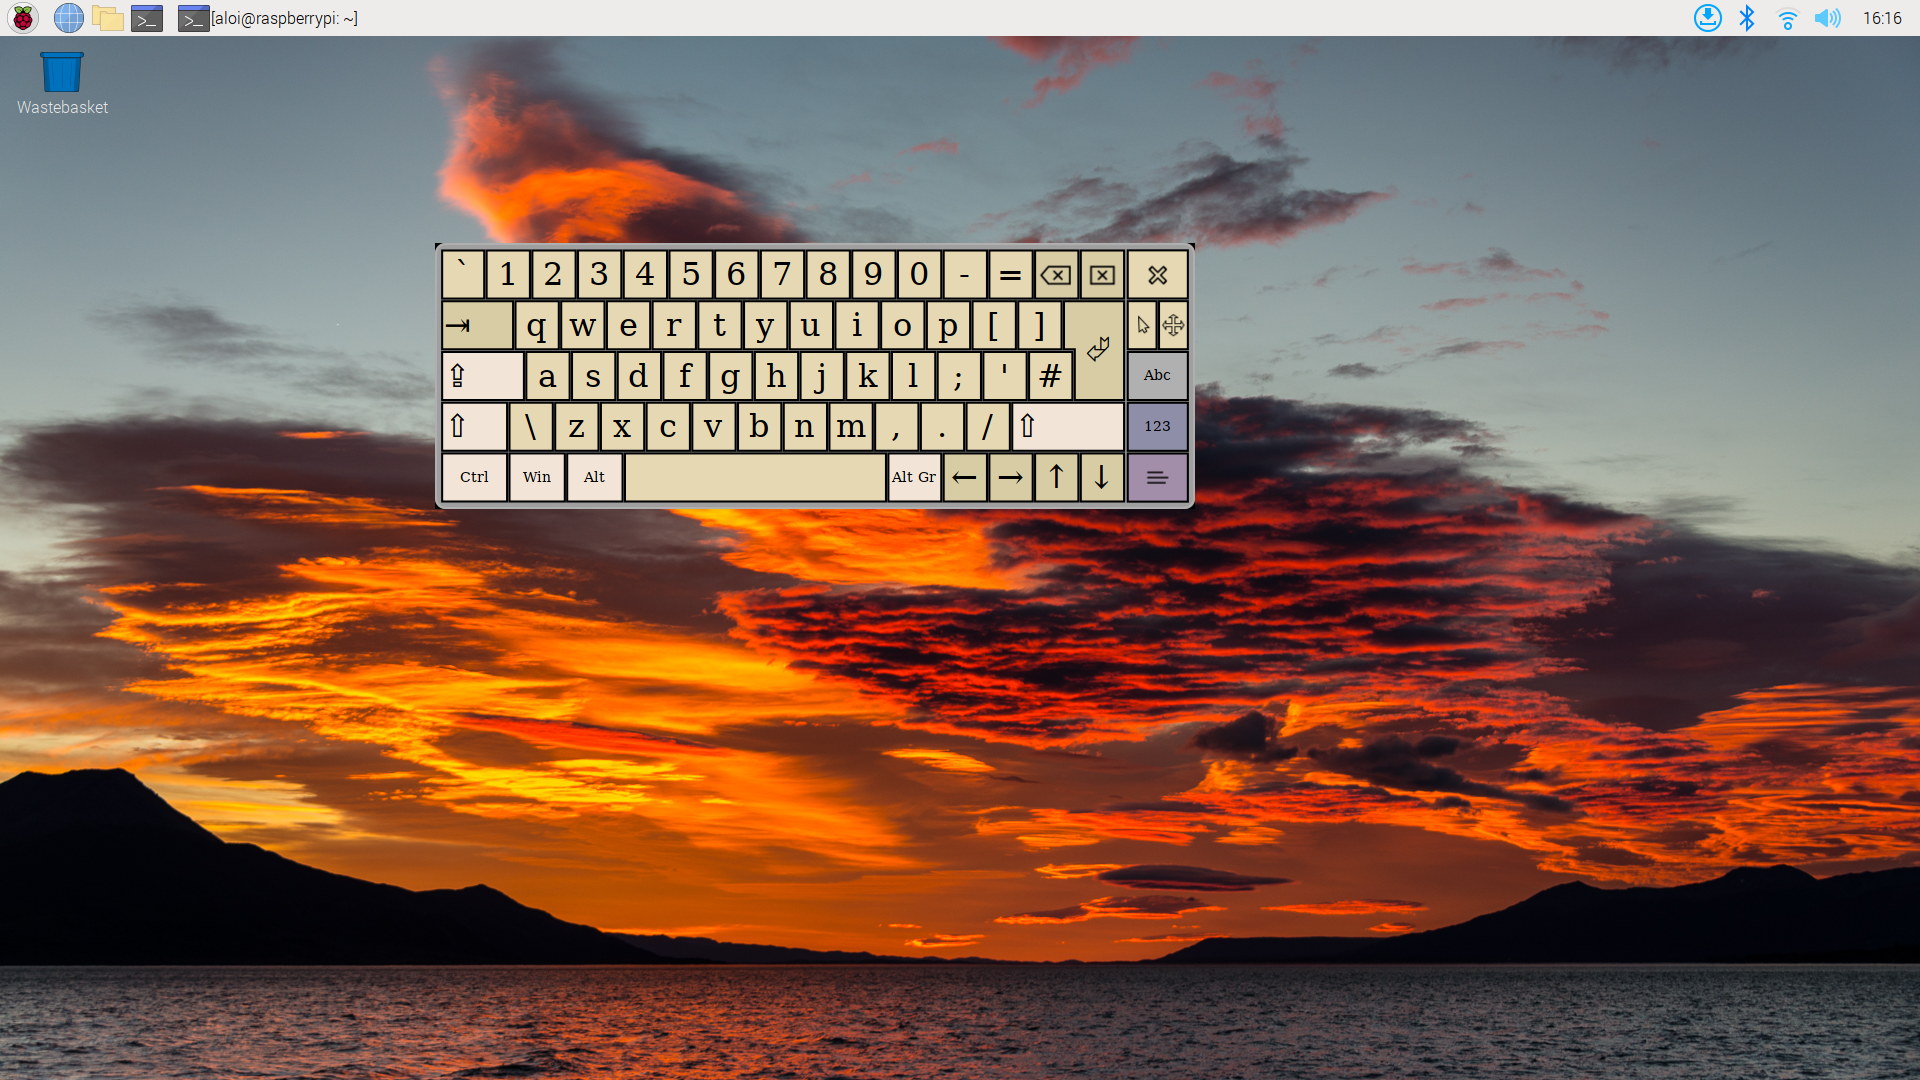This screenshot has width=1920, height=1080.
Task: Toggle the right Shift key
Action: [x=1067, y=427]
